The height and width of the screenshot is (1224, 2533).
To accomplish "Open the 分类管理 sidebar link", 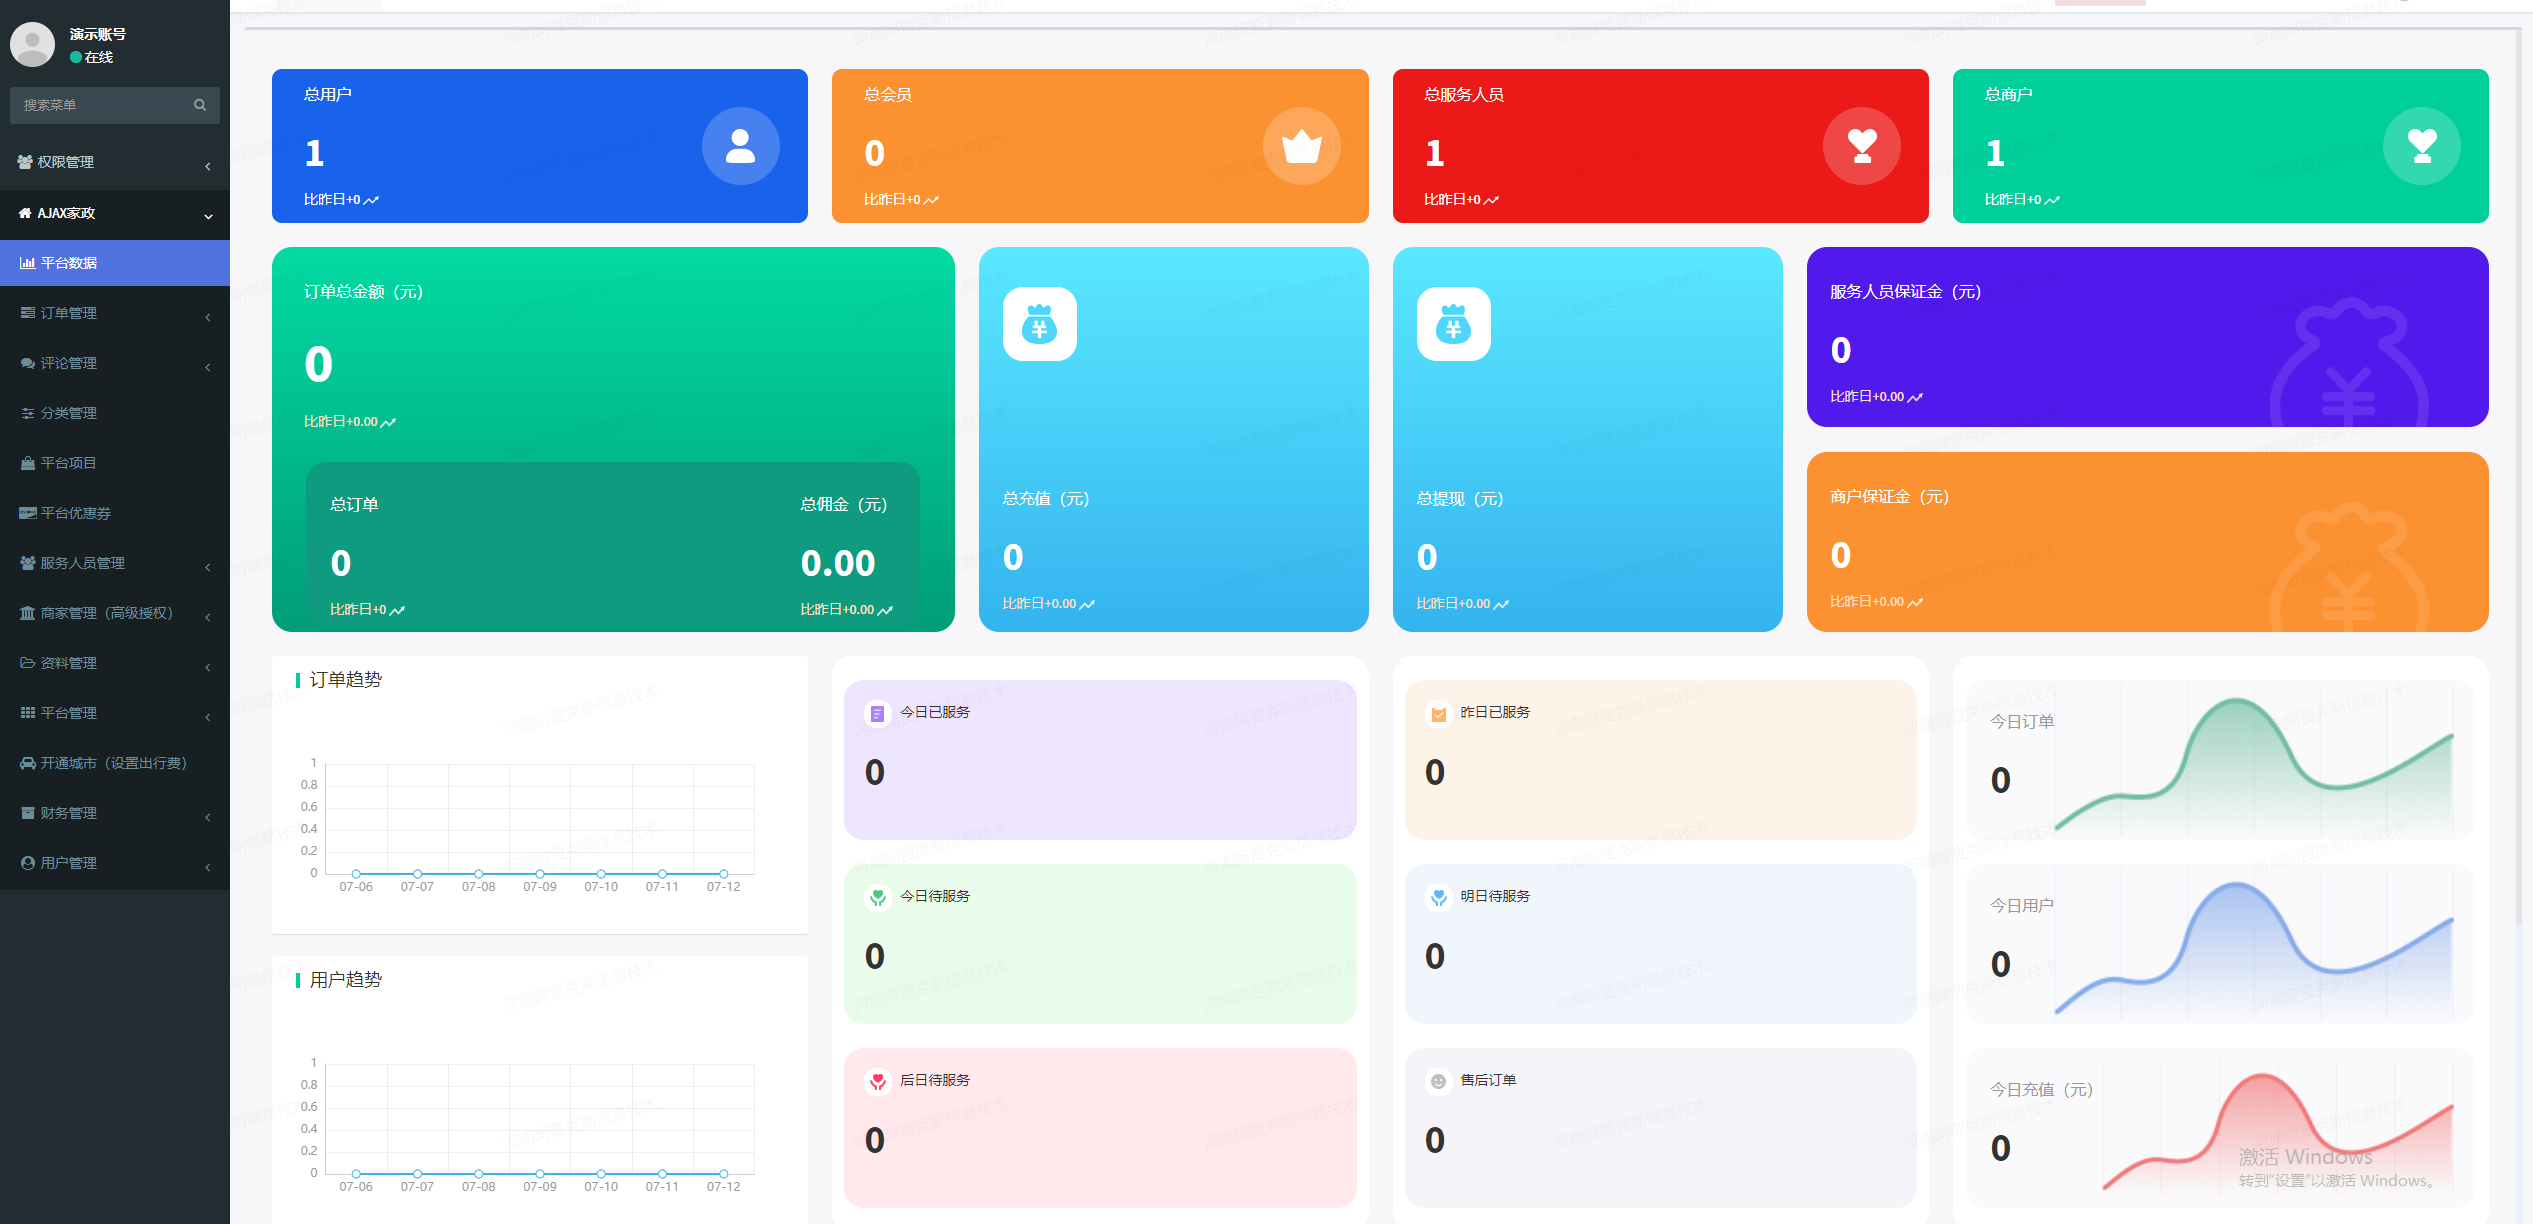I will coord(68,413).
